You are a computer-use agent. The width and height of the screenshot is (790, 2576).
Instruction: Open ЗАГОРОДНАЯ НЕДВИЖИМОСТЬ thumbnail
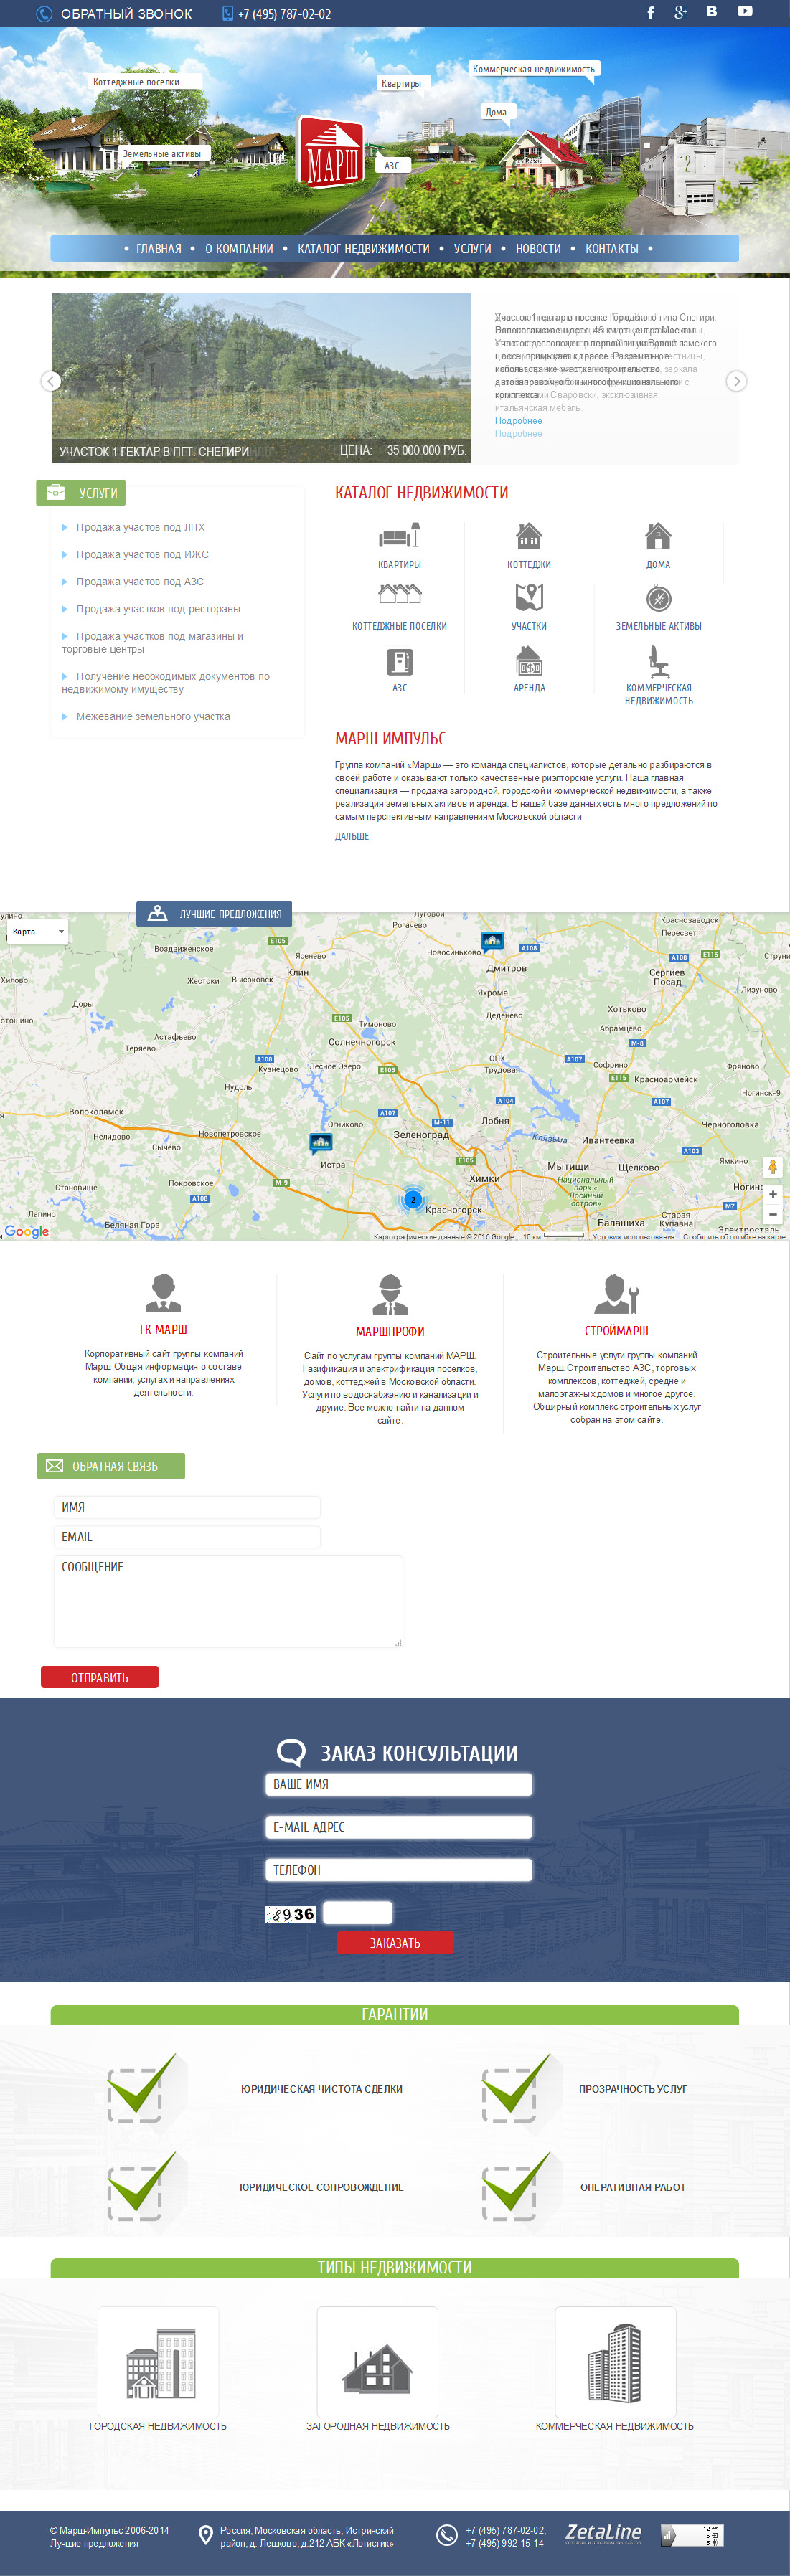click(x=377, y=2362)
